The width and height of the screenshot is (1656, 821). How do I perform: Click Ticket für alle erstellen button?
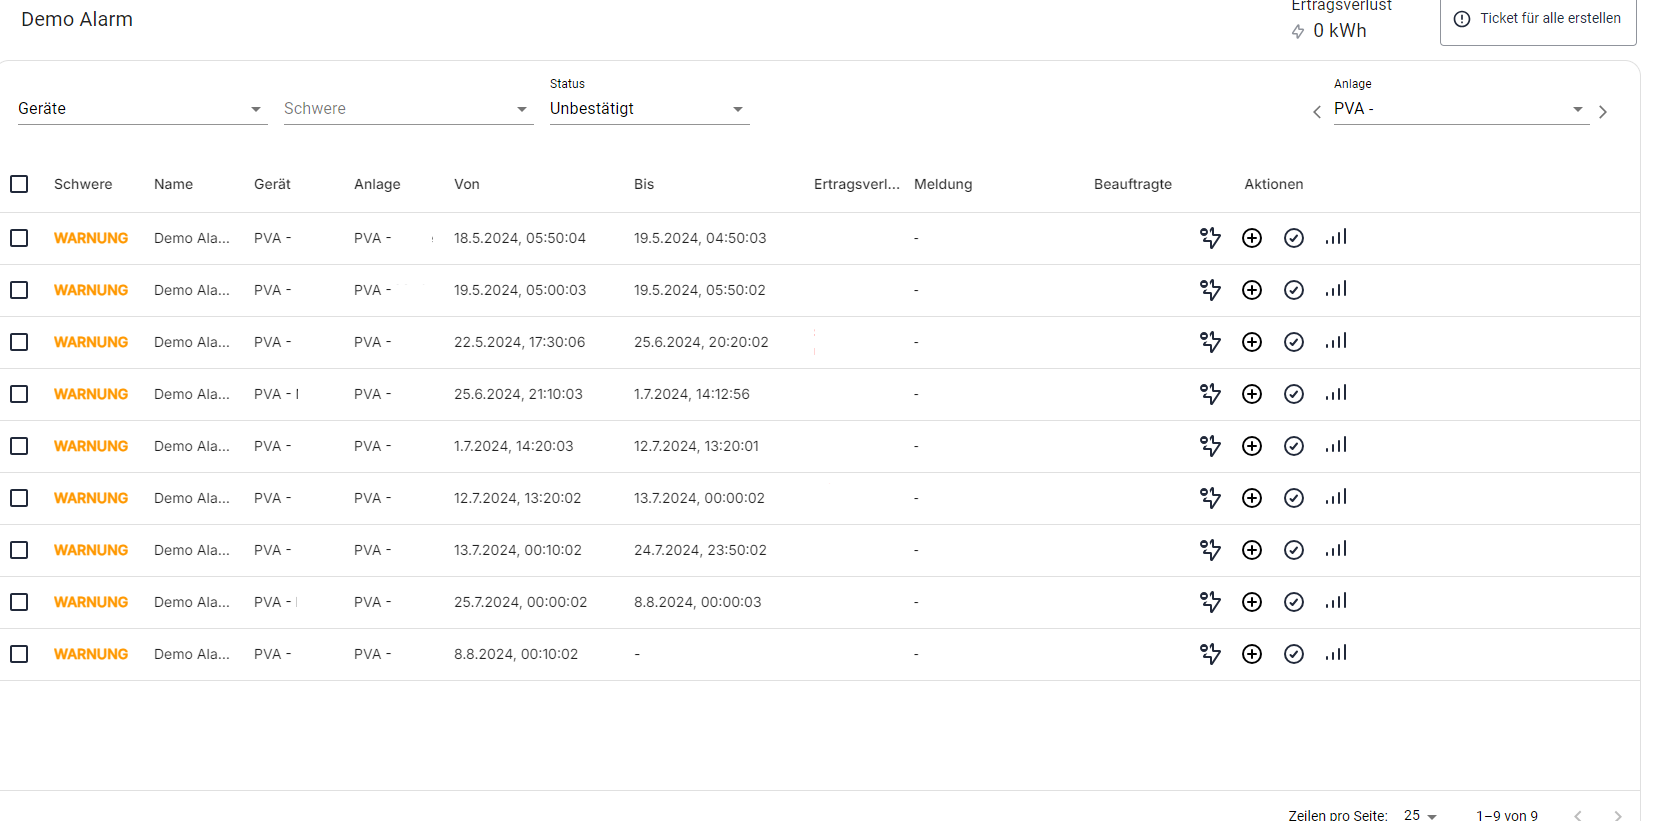coord(1538,19)
